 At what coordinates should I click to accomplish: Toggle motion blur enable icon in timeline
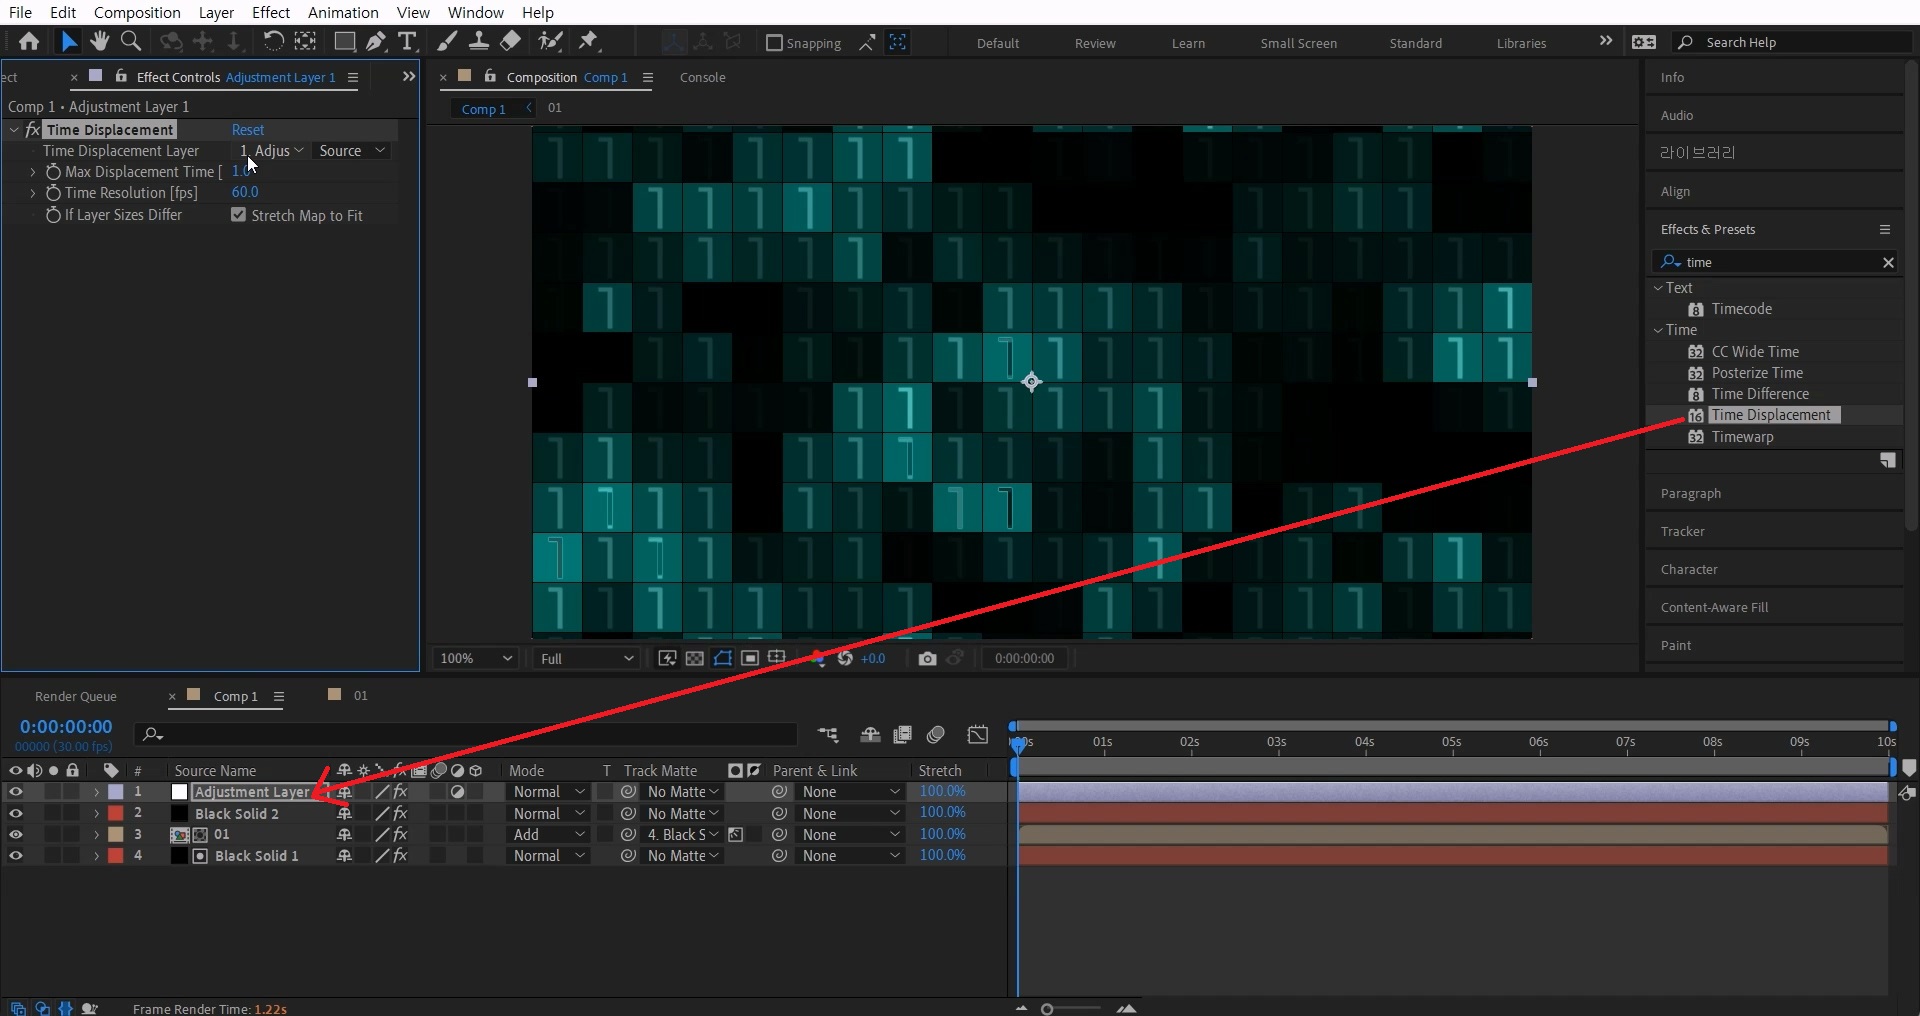point(936,735)
